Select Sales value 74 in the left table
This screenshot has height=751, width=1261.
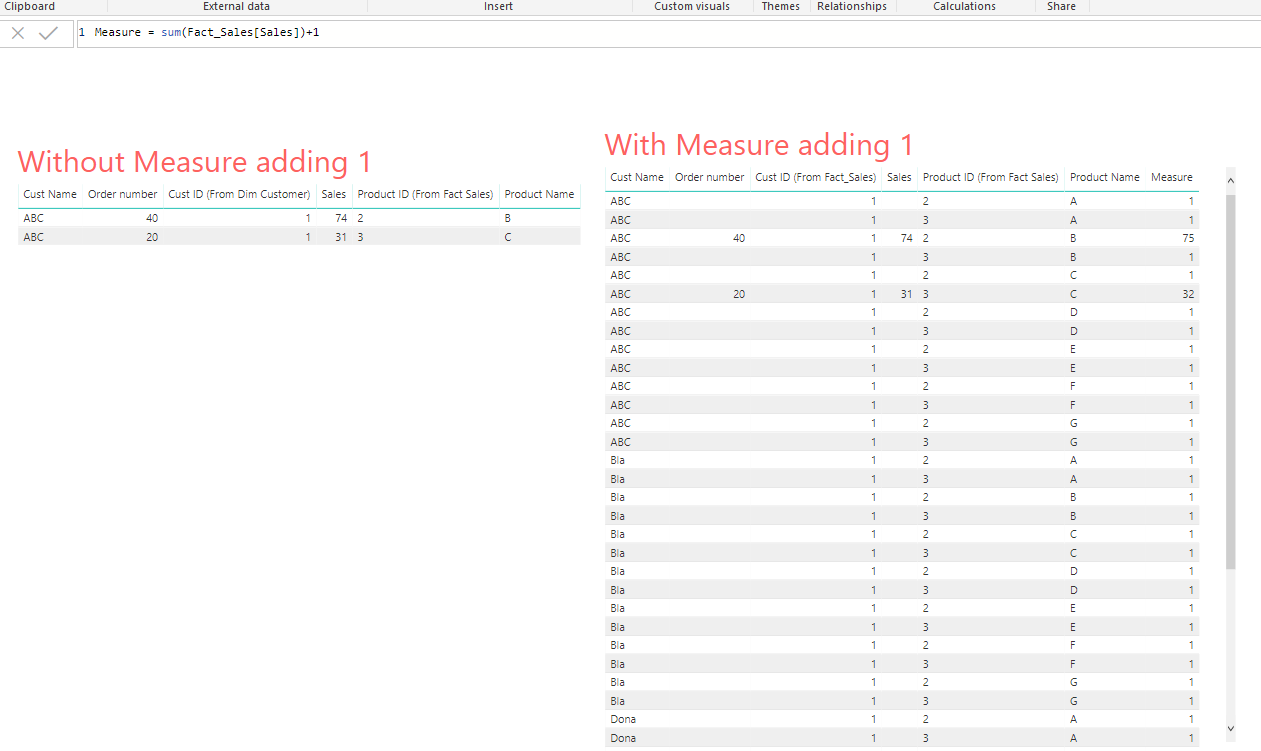(340, 218)
